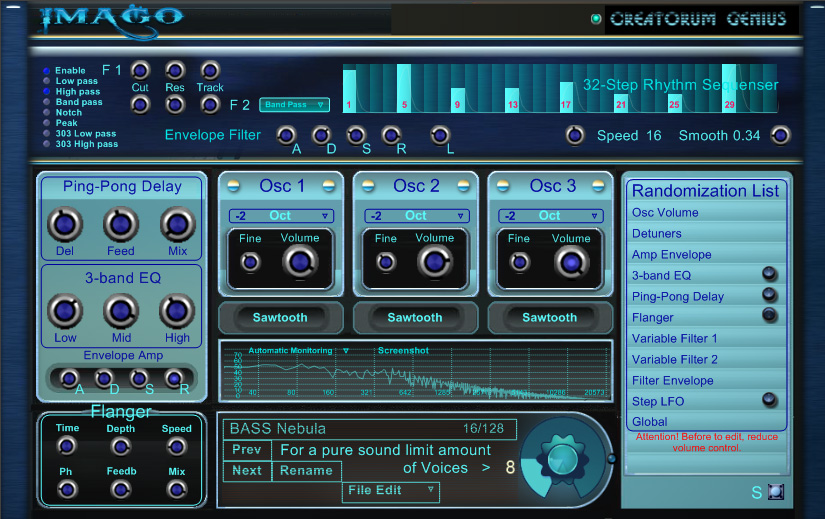The image size is (825, 519).
Task: Select High pass filter type
Action: 47,92
